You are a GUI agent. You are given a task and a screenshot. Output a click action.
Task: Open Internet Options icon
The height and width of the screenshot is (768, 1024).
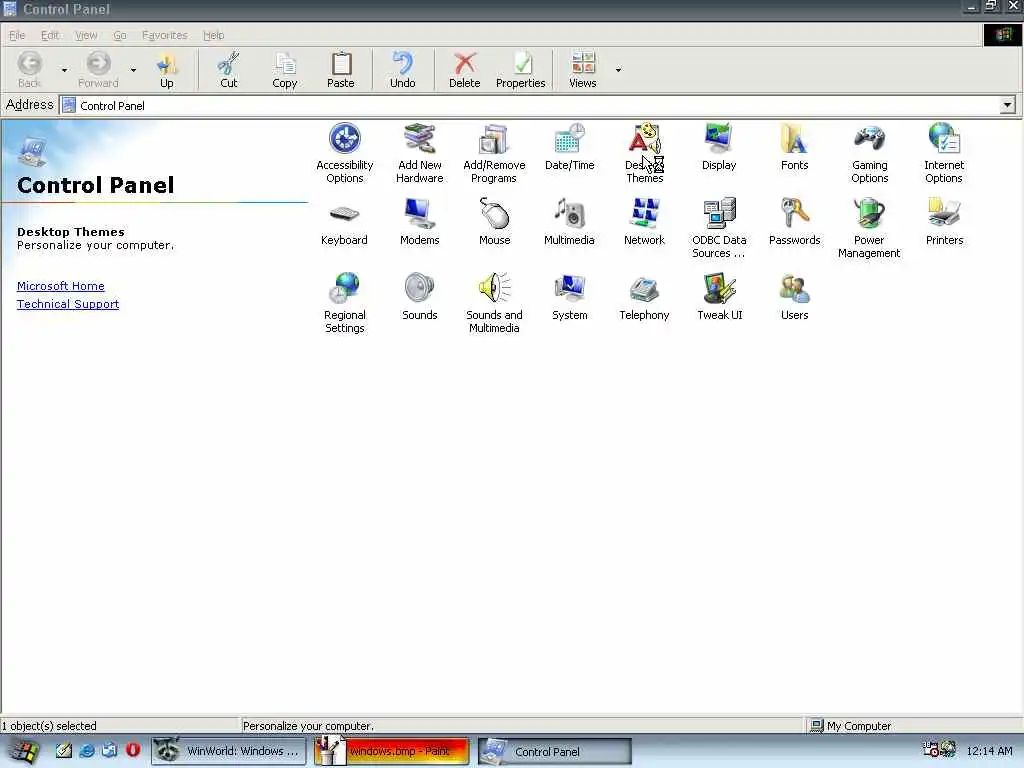944,153
